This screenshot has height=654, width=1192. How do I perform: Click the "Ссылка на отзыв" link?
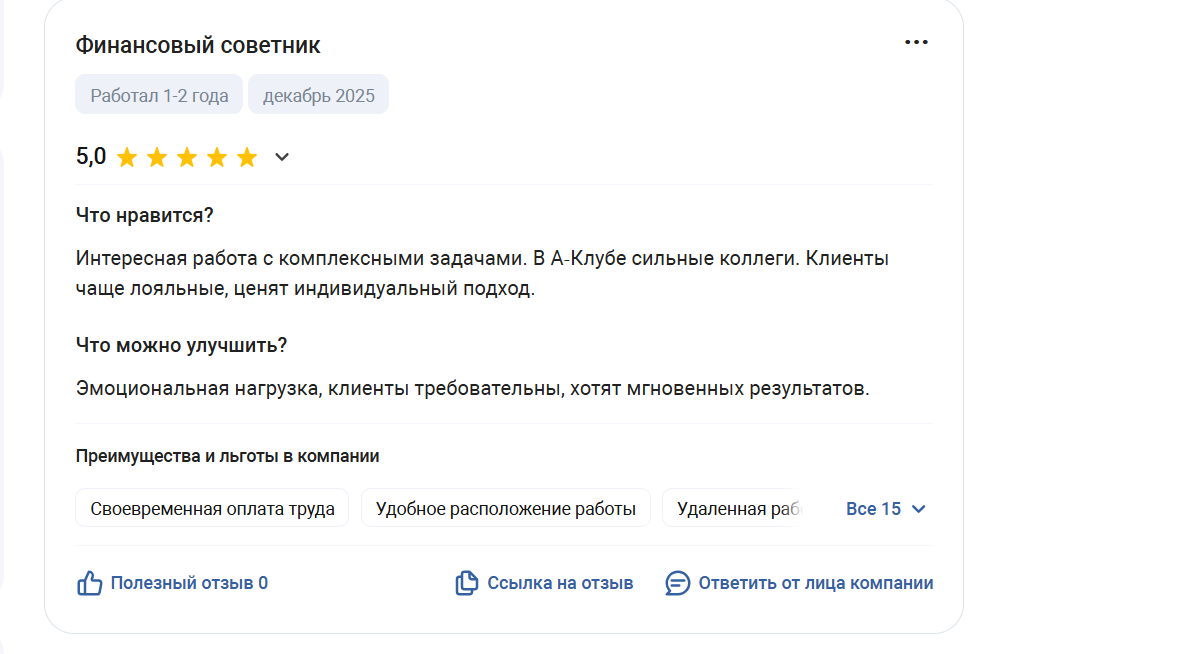[x=560, y=583]
